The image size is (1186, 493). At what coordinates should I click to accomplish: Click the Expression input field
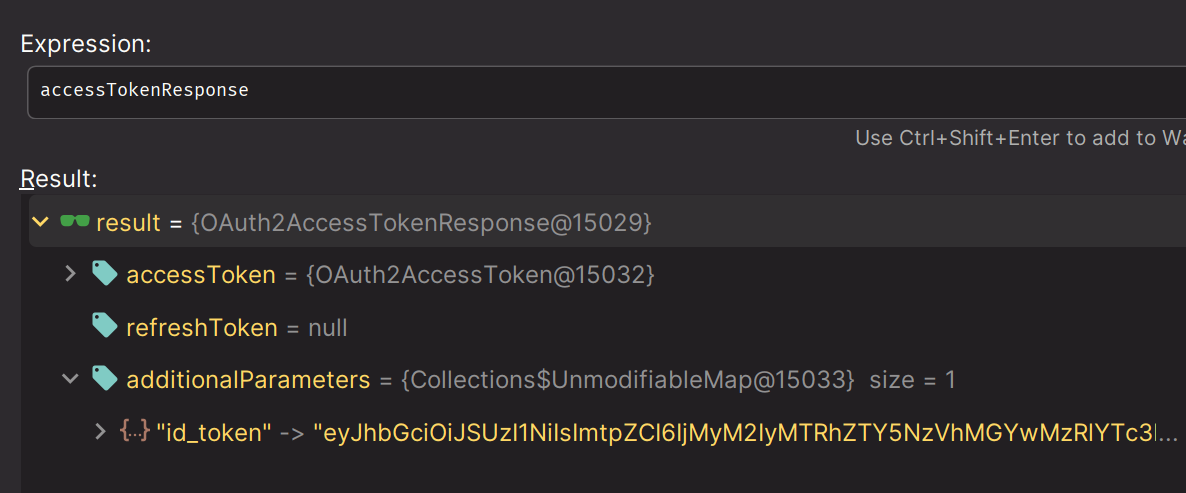tap(600, 91)
